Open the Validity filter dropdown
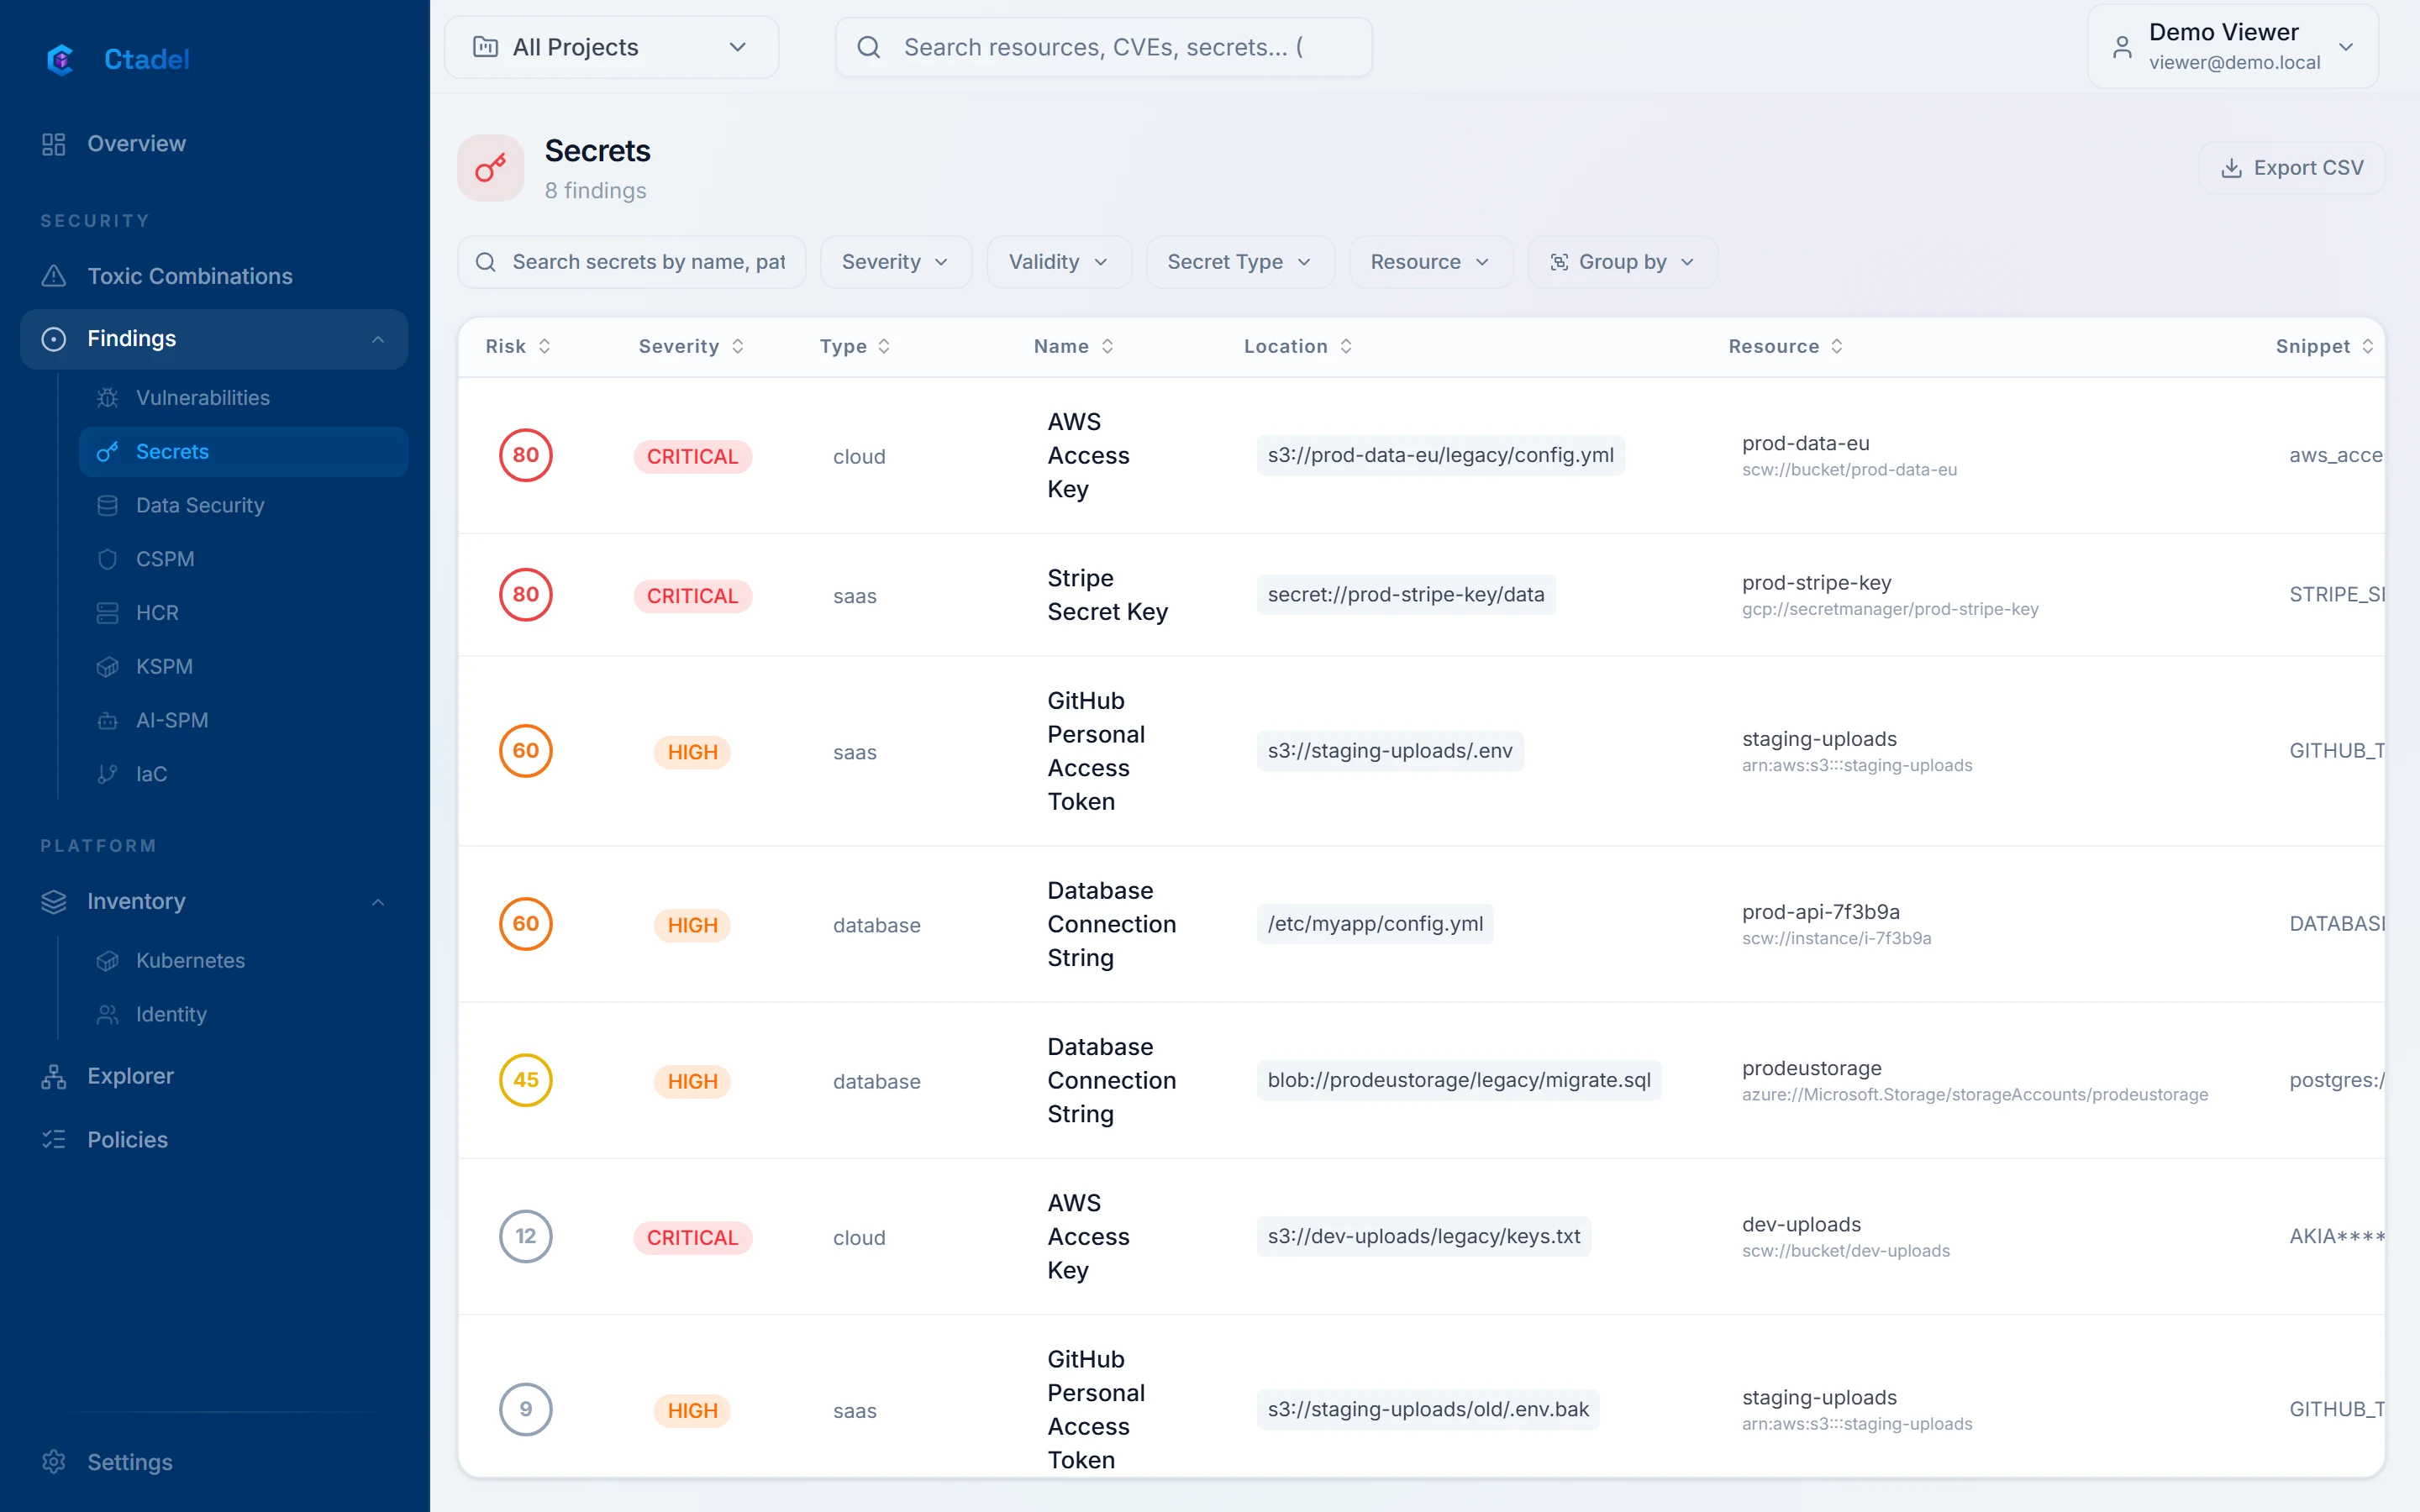 [x=1058, y=262]
